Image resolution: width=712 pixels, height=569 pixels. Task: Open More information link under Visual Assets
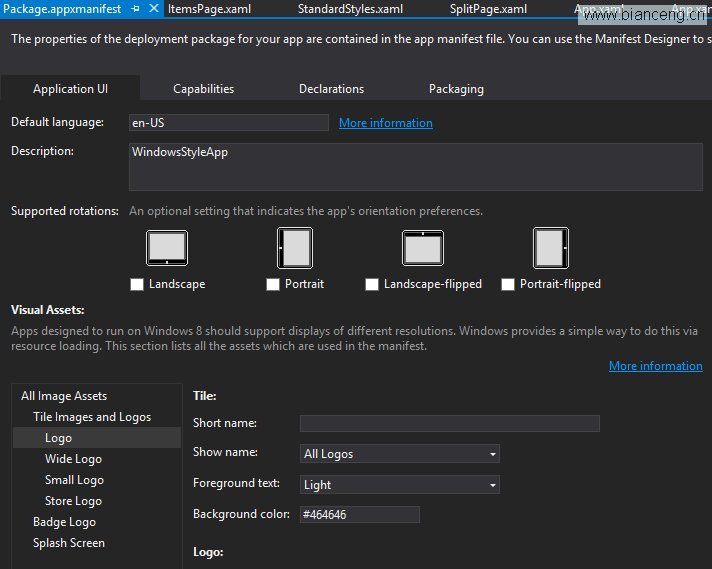point(655,366)
